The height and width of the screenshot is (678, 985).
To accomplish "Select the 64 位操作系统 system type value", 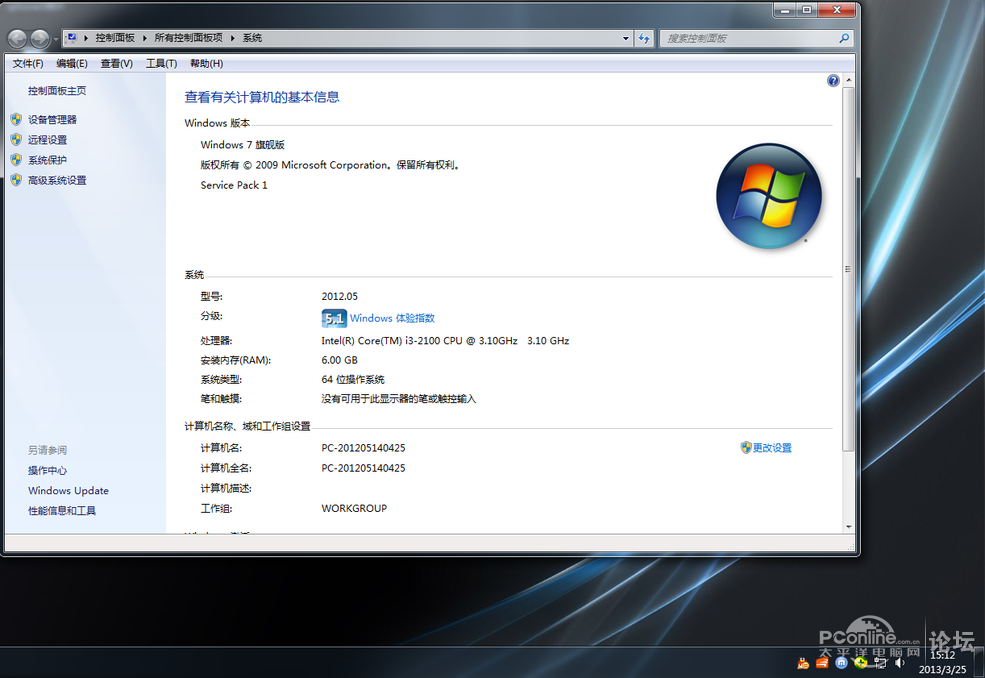I will click(353, 380).
